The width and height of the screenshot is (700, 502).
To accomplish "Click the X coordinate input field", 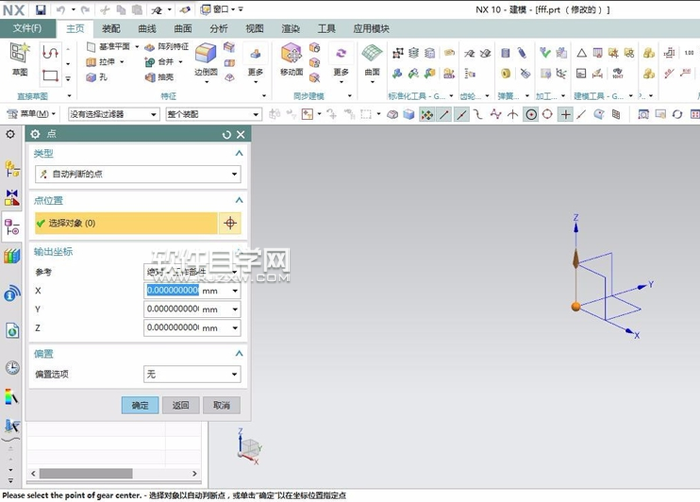I will [173, 291].
